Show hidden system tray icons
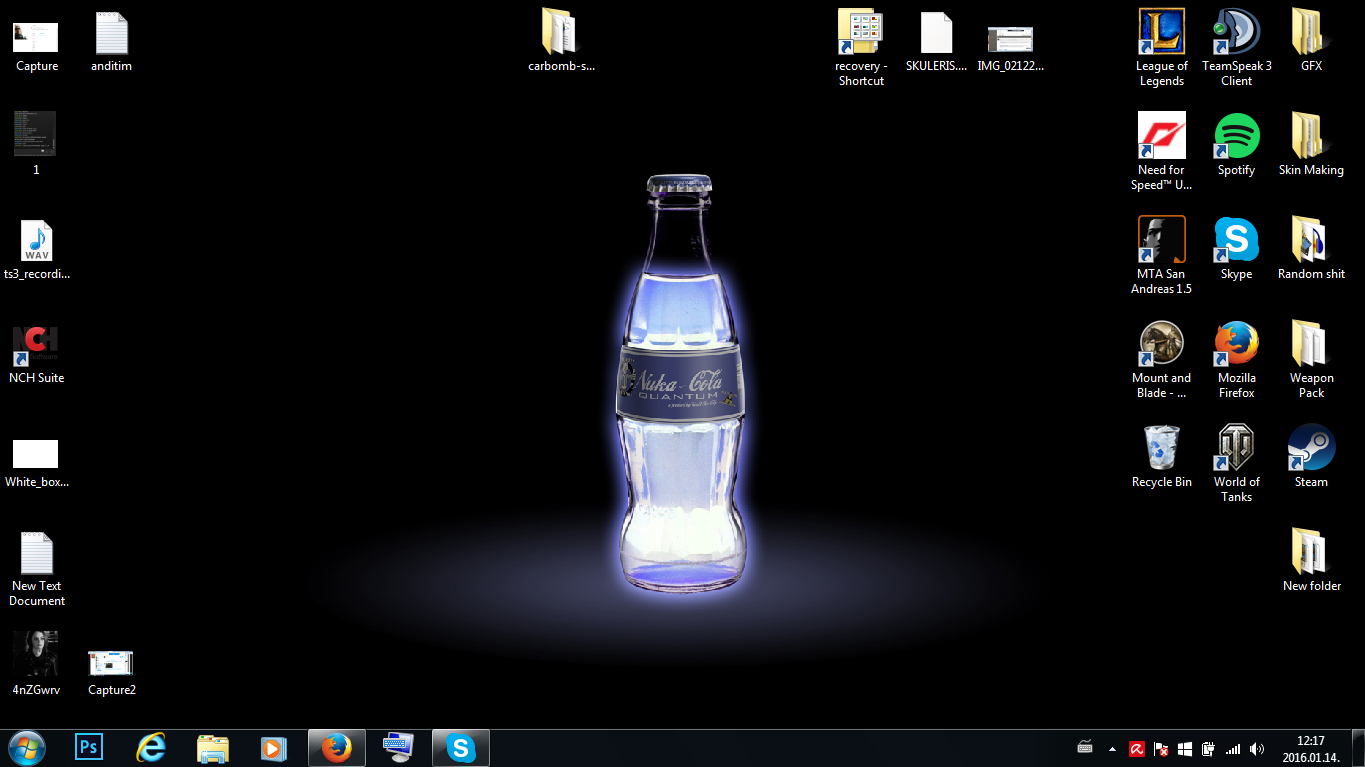Screen dimensions: 1365x767 point(1112,748)
